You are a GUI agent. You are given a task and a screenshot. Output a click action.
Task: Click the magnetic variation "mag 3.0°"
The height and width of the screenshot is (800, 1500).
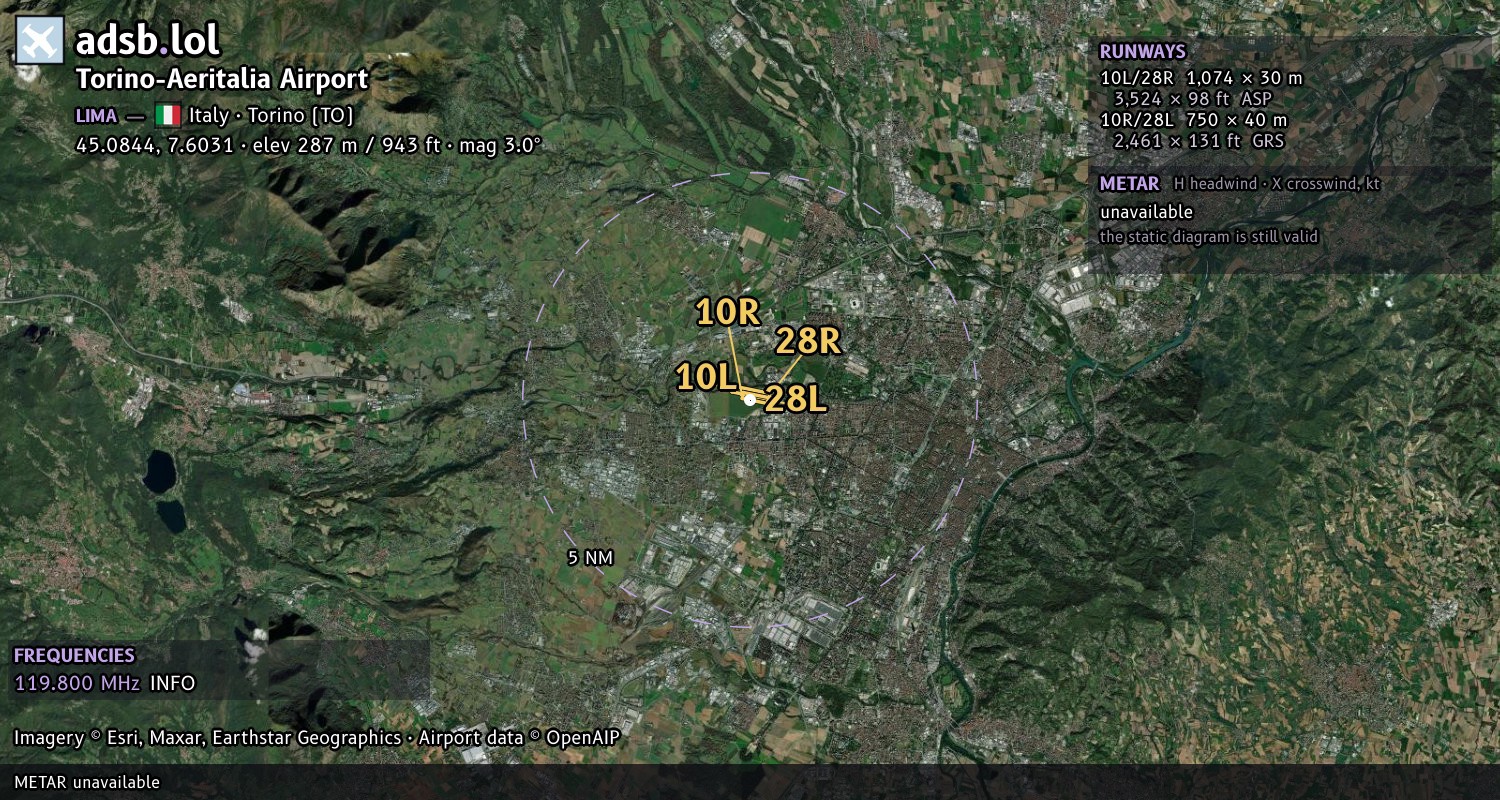(499, 145)
